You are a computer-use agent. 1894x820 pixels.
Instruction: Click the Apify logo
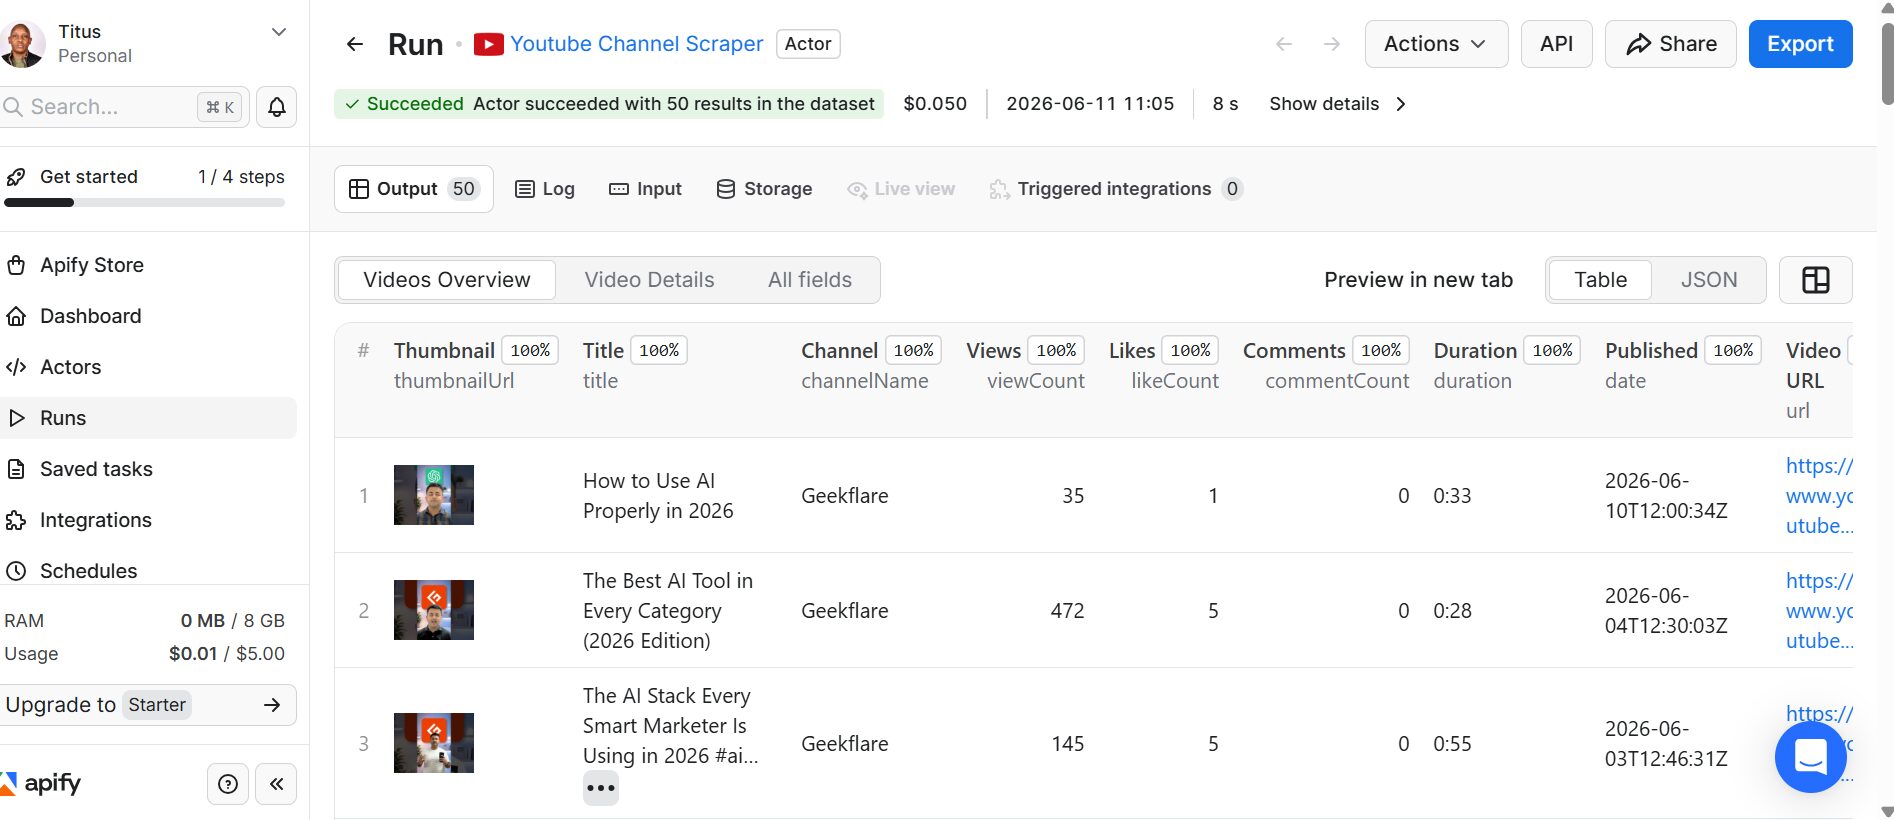point(42,783)
